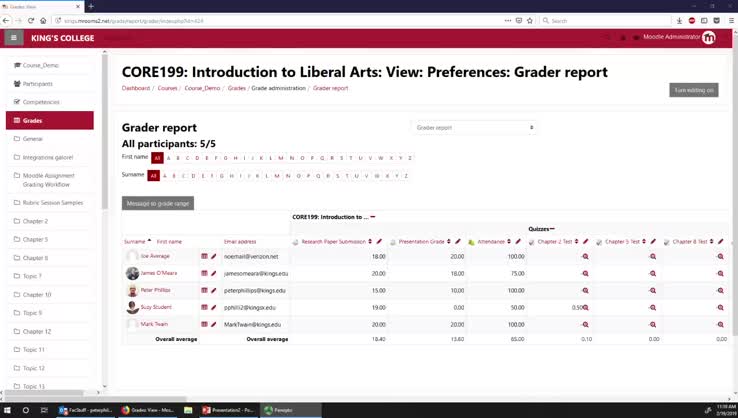Edit Chapter 8 Test column via pencil
The width and height of the screenshot is (738, 418).
[x=721, y=241]
